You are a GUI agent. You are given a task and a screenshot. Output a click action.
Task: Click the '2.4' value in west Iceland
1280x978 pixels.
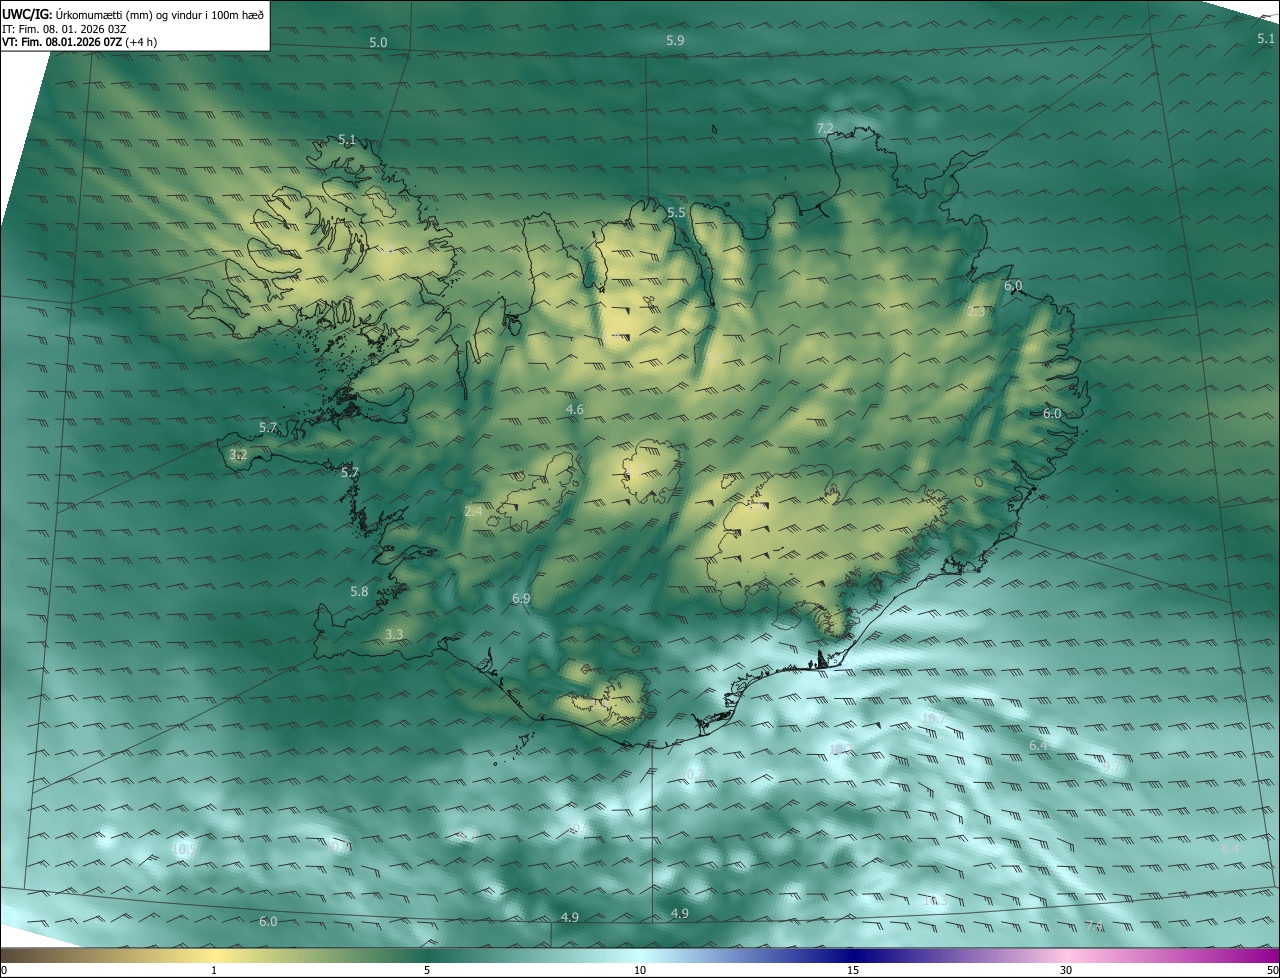(x=473, y=511)
